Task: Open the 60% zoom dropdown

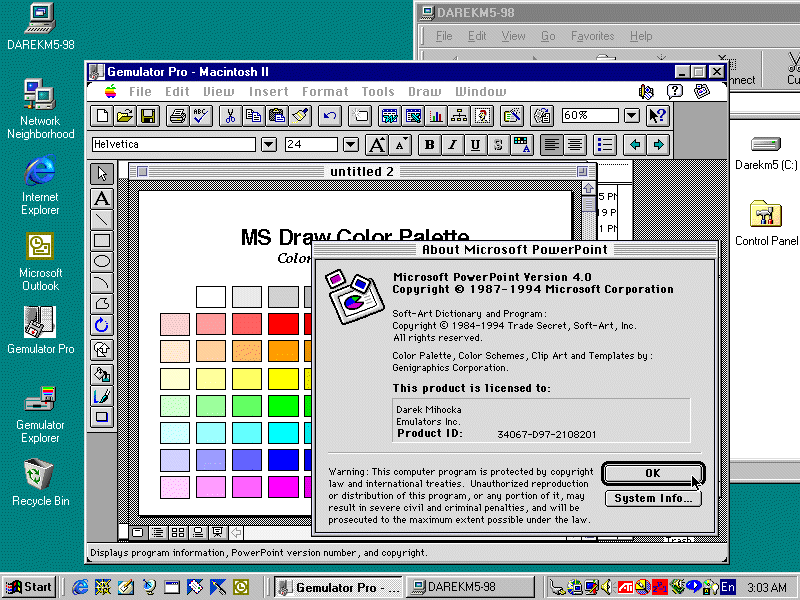Action: point(632,115)
